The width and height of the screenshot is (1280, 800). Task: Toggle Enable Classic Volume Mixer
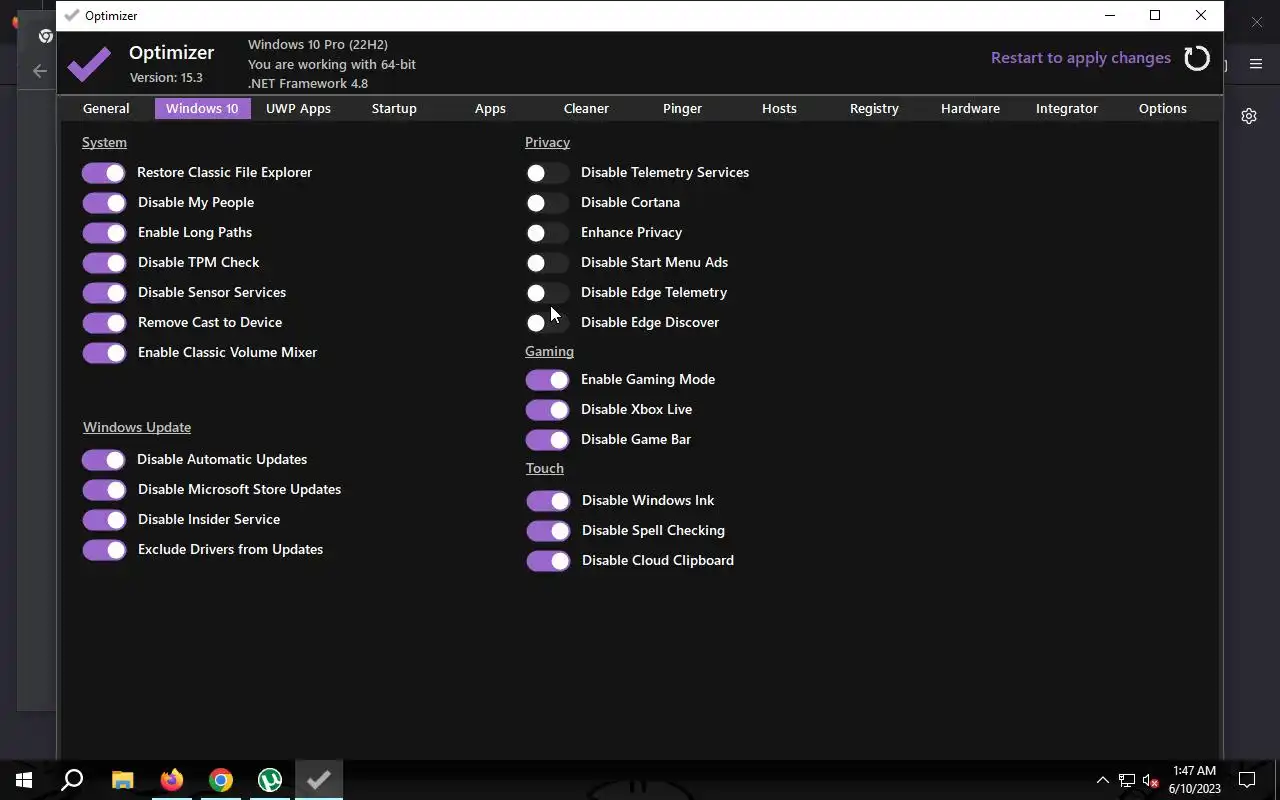(x=104, y=353)
